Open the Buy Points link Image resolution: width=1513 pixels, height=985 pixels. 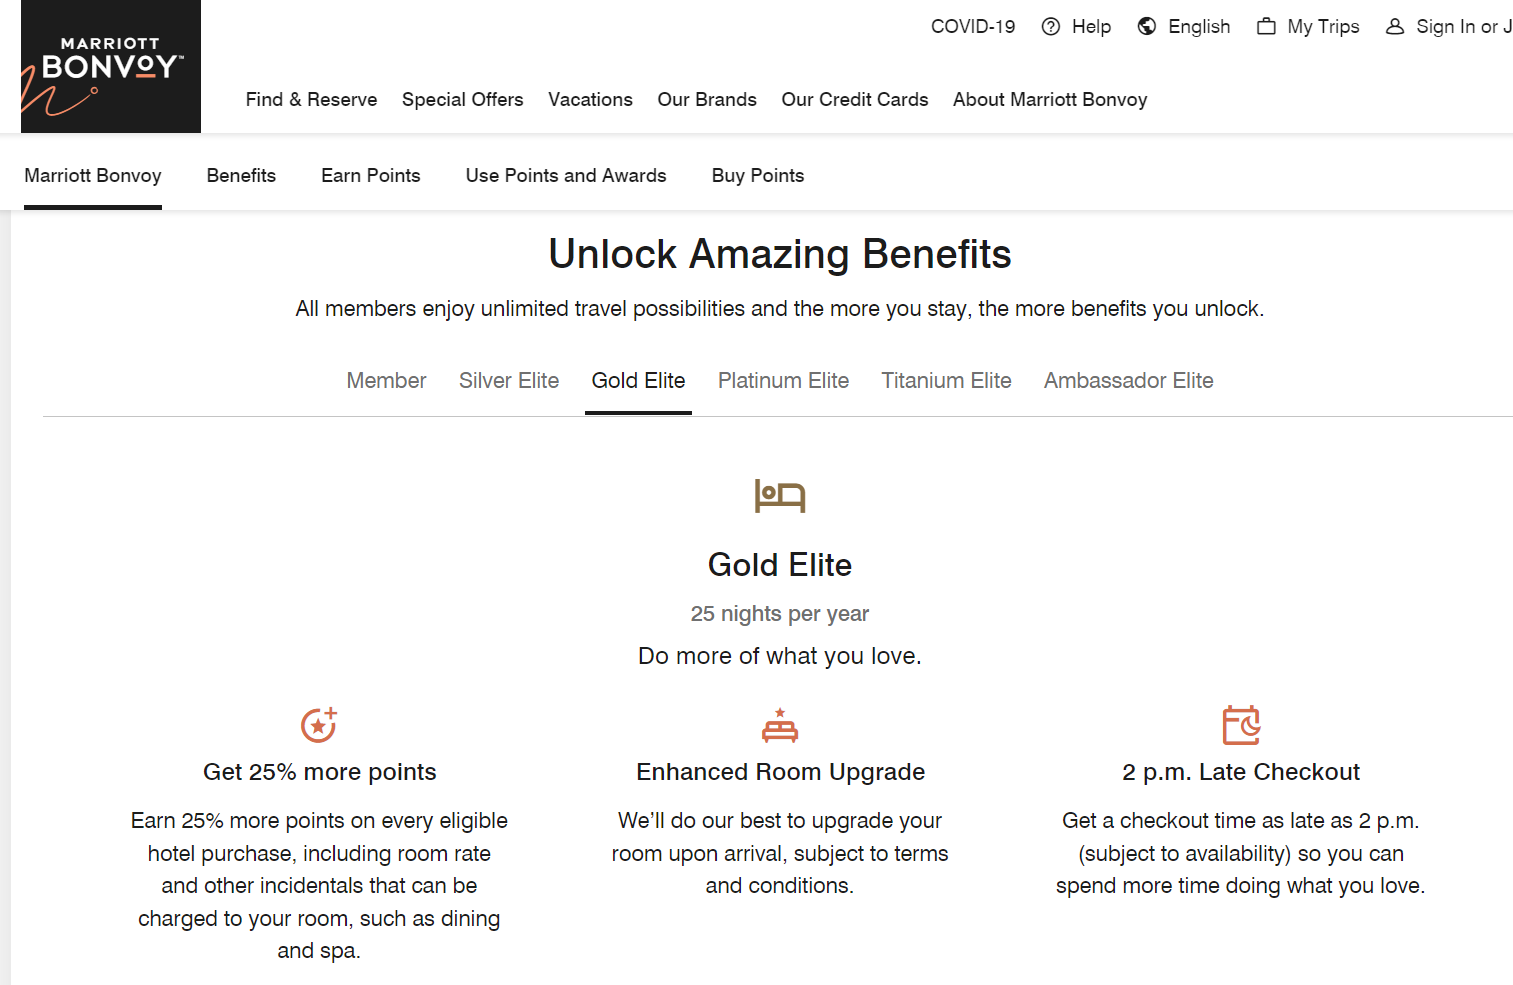[x=757, y=176]
